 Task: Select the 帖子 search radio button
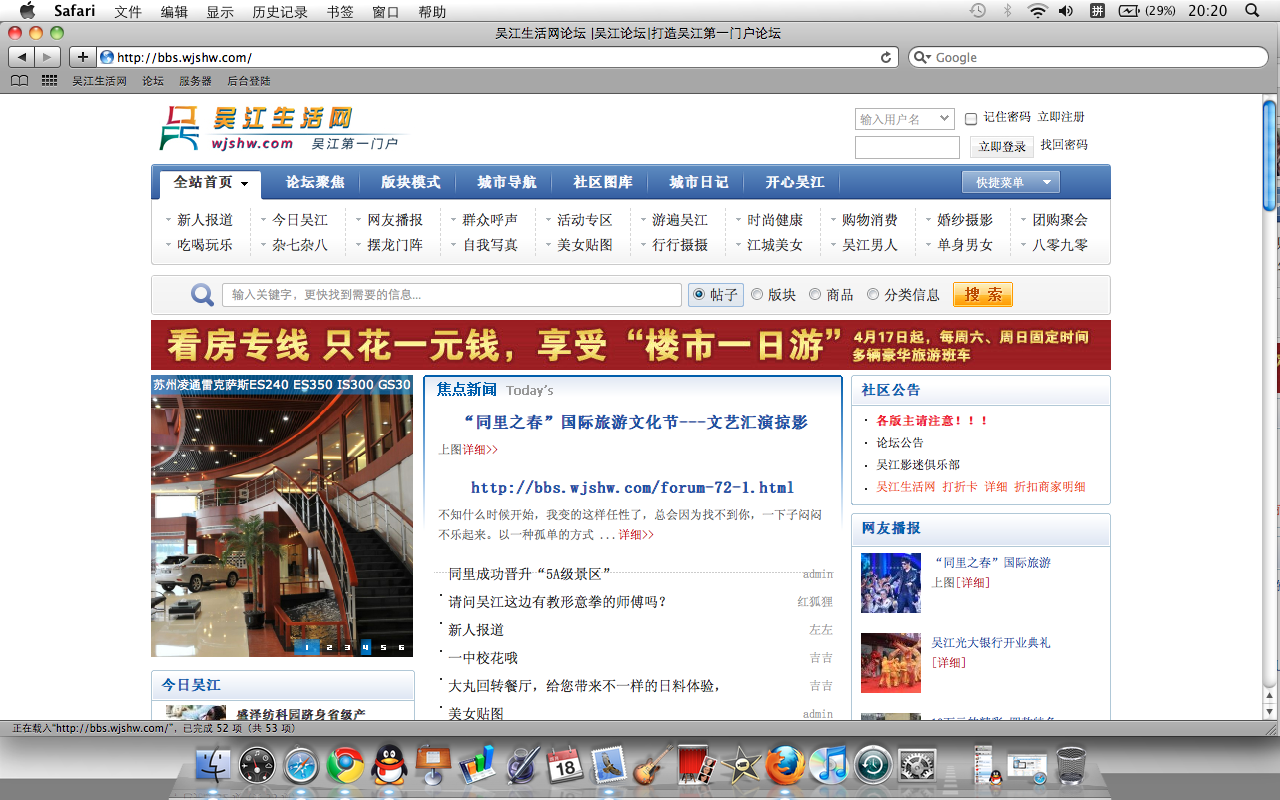[698, 295]
